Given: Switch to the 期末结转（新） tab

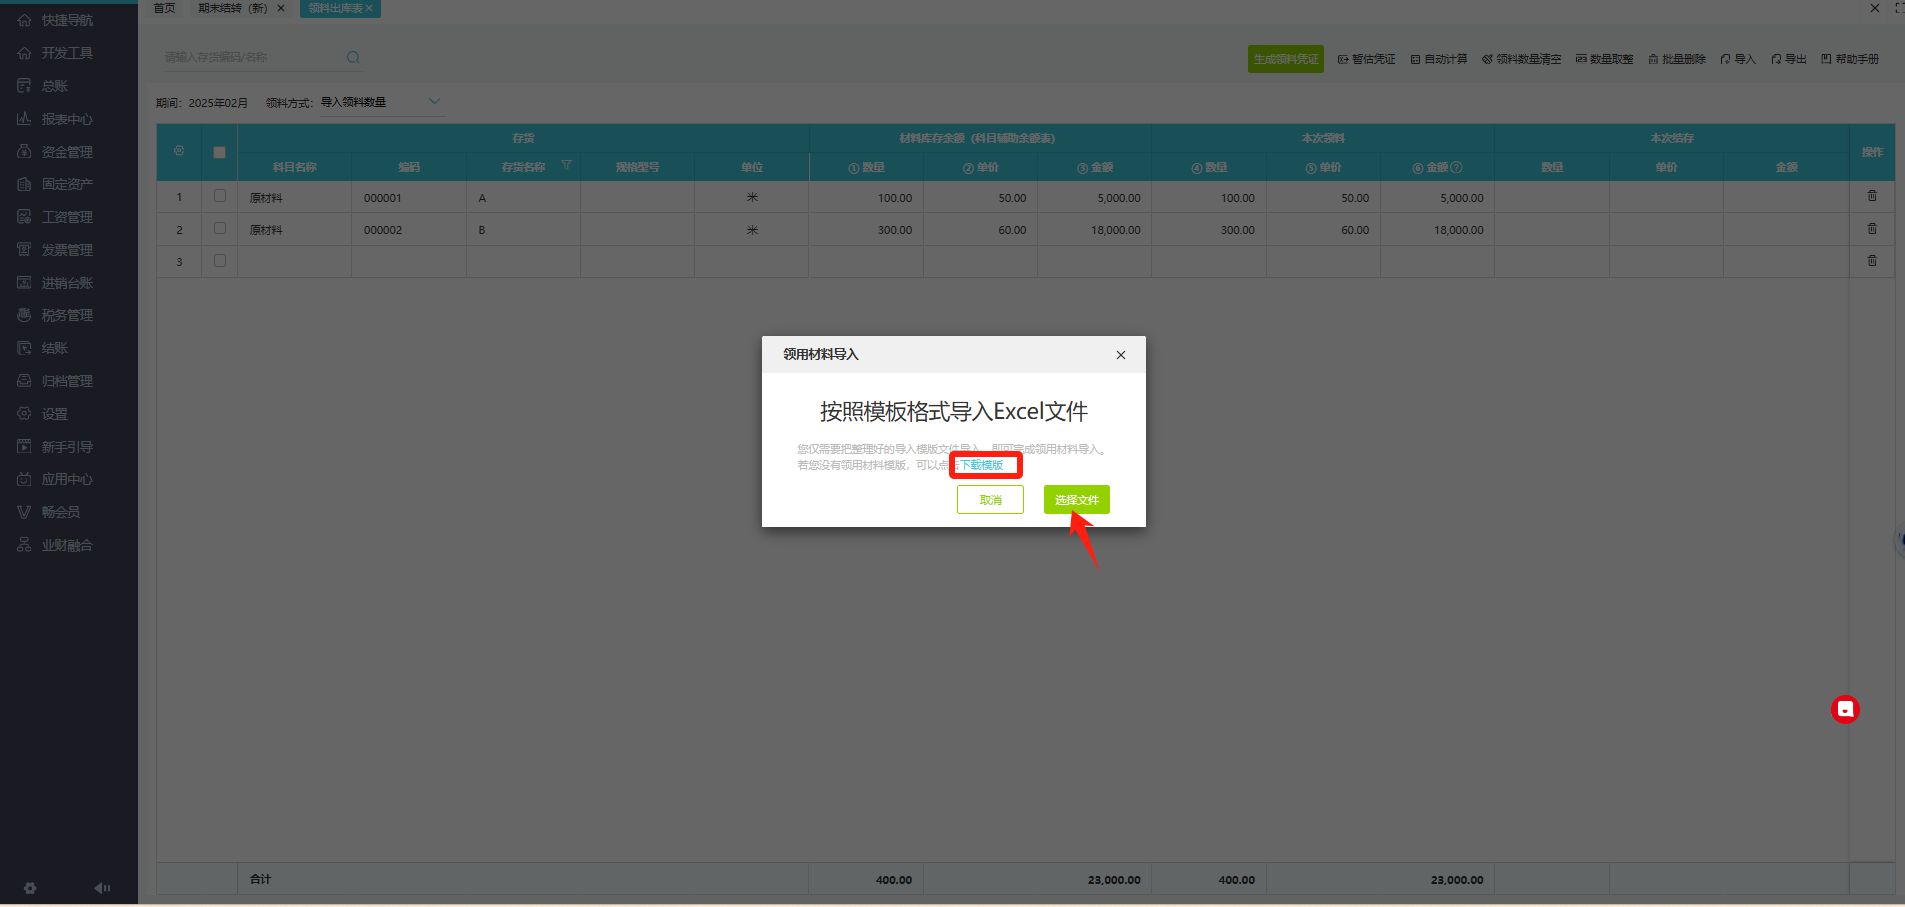Looking at the screenshot, I should 233,8.
